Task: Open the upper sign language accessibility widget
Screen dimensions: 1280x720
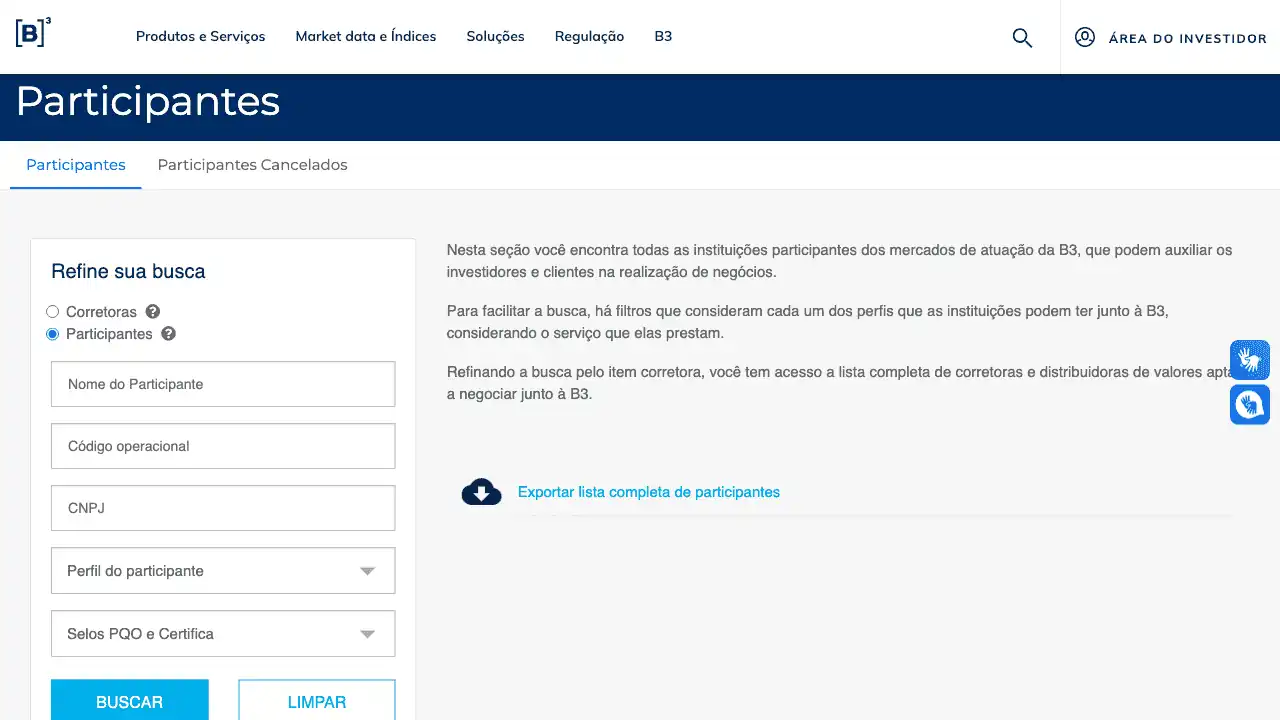Action: [1249, 360]
